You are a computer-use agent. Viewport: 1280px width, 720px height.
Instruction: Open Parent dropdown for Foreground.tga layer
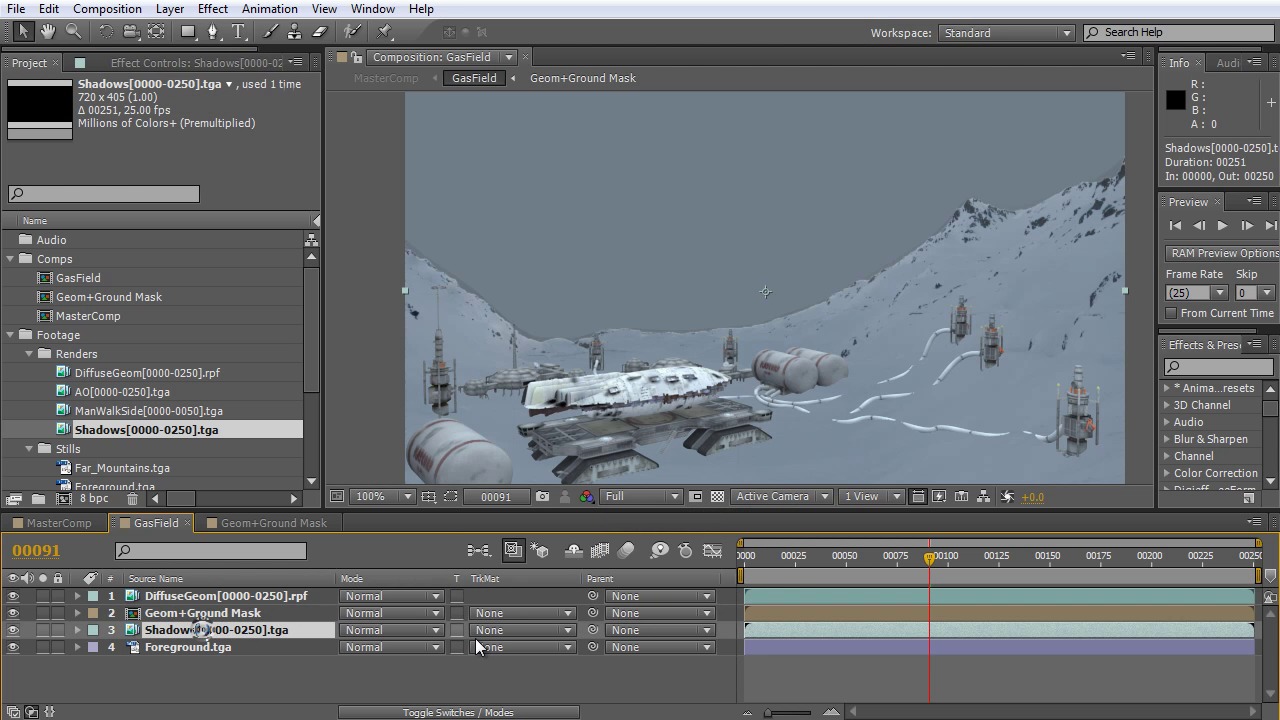pyautogui.click(x=660, y=647)
